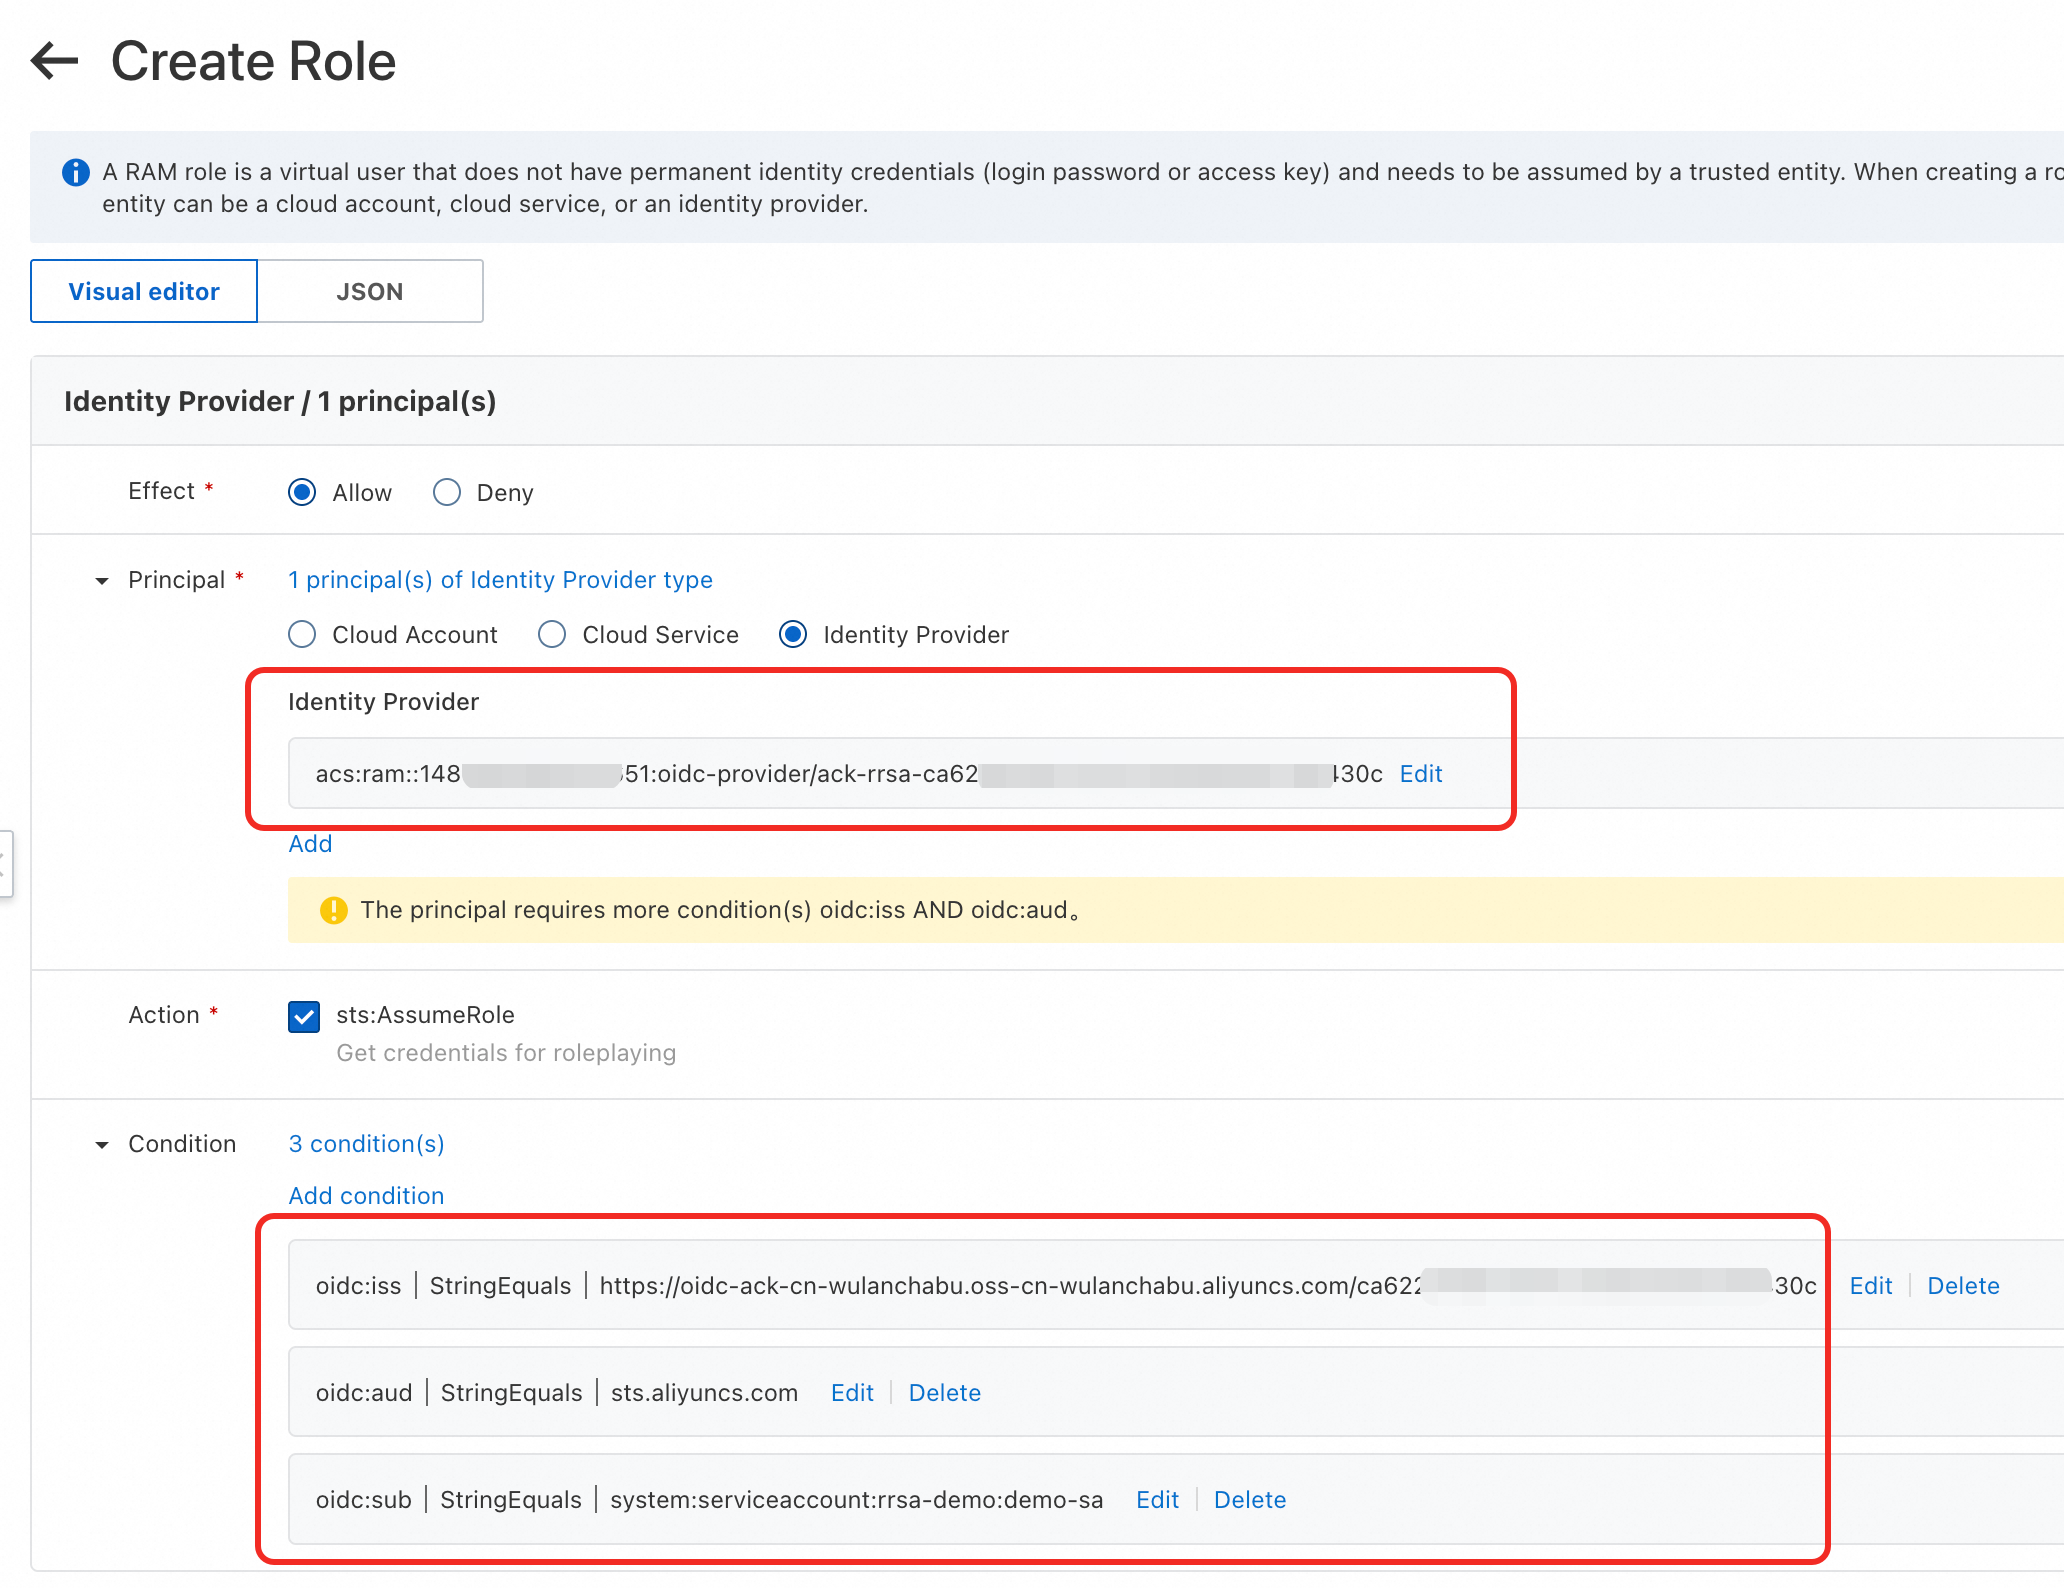The image size is (2064, 1588).
Task: Collapse the Principal section arrow
Action: click(x=102, y=581)
